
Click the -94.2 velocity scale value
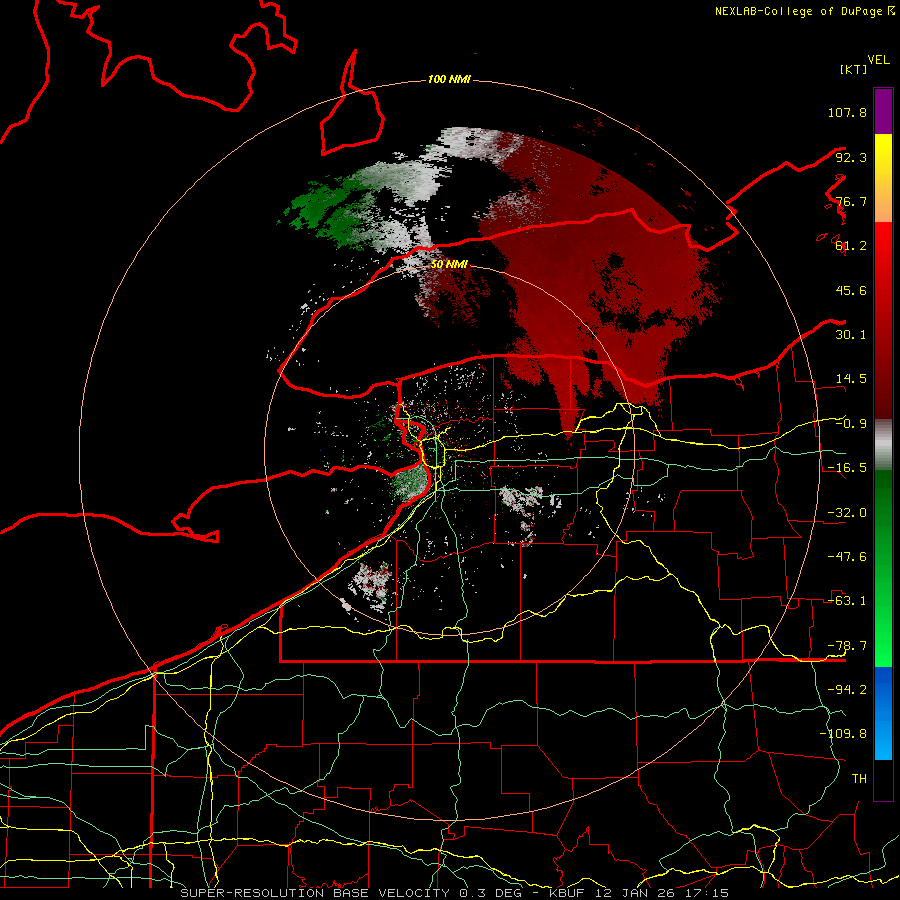847,690
